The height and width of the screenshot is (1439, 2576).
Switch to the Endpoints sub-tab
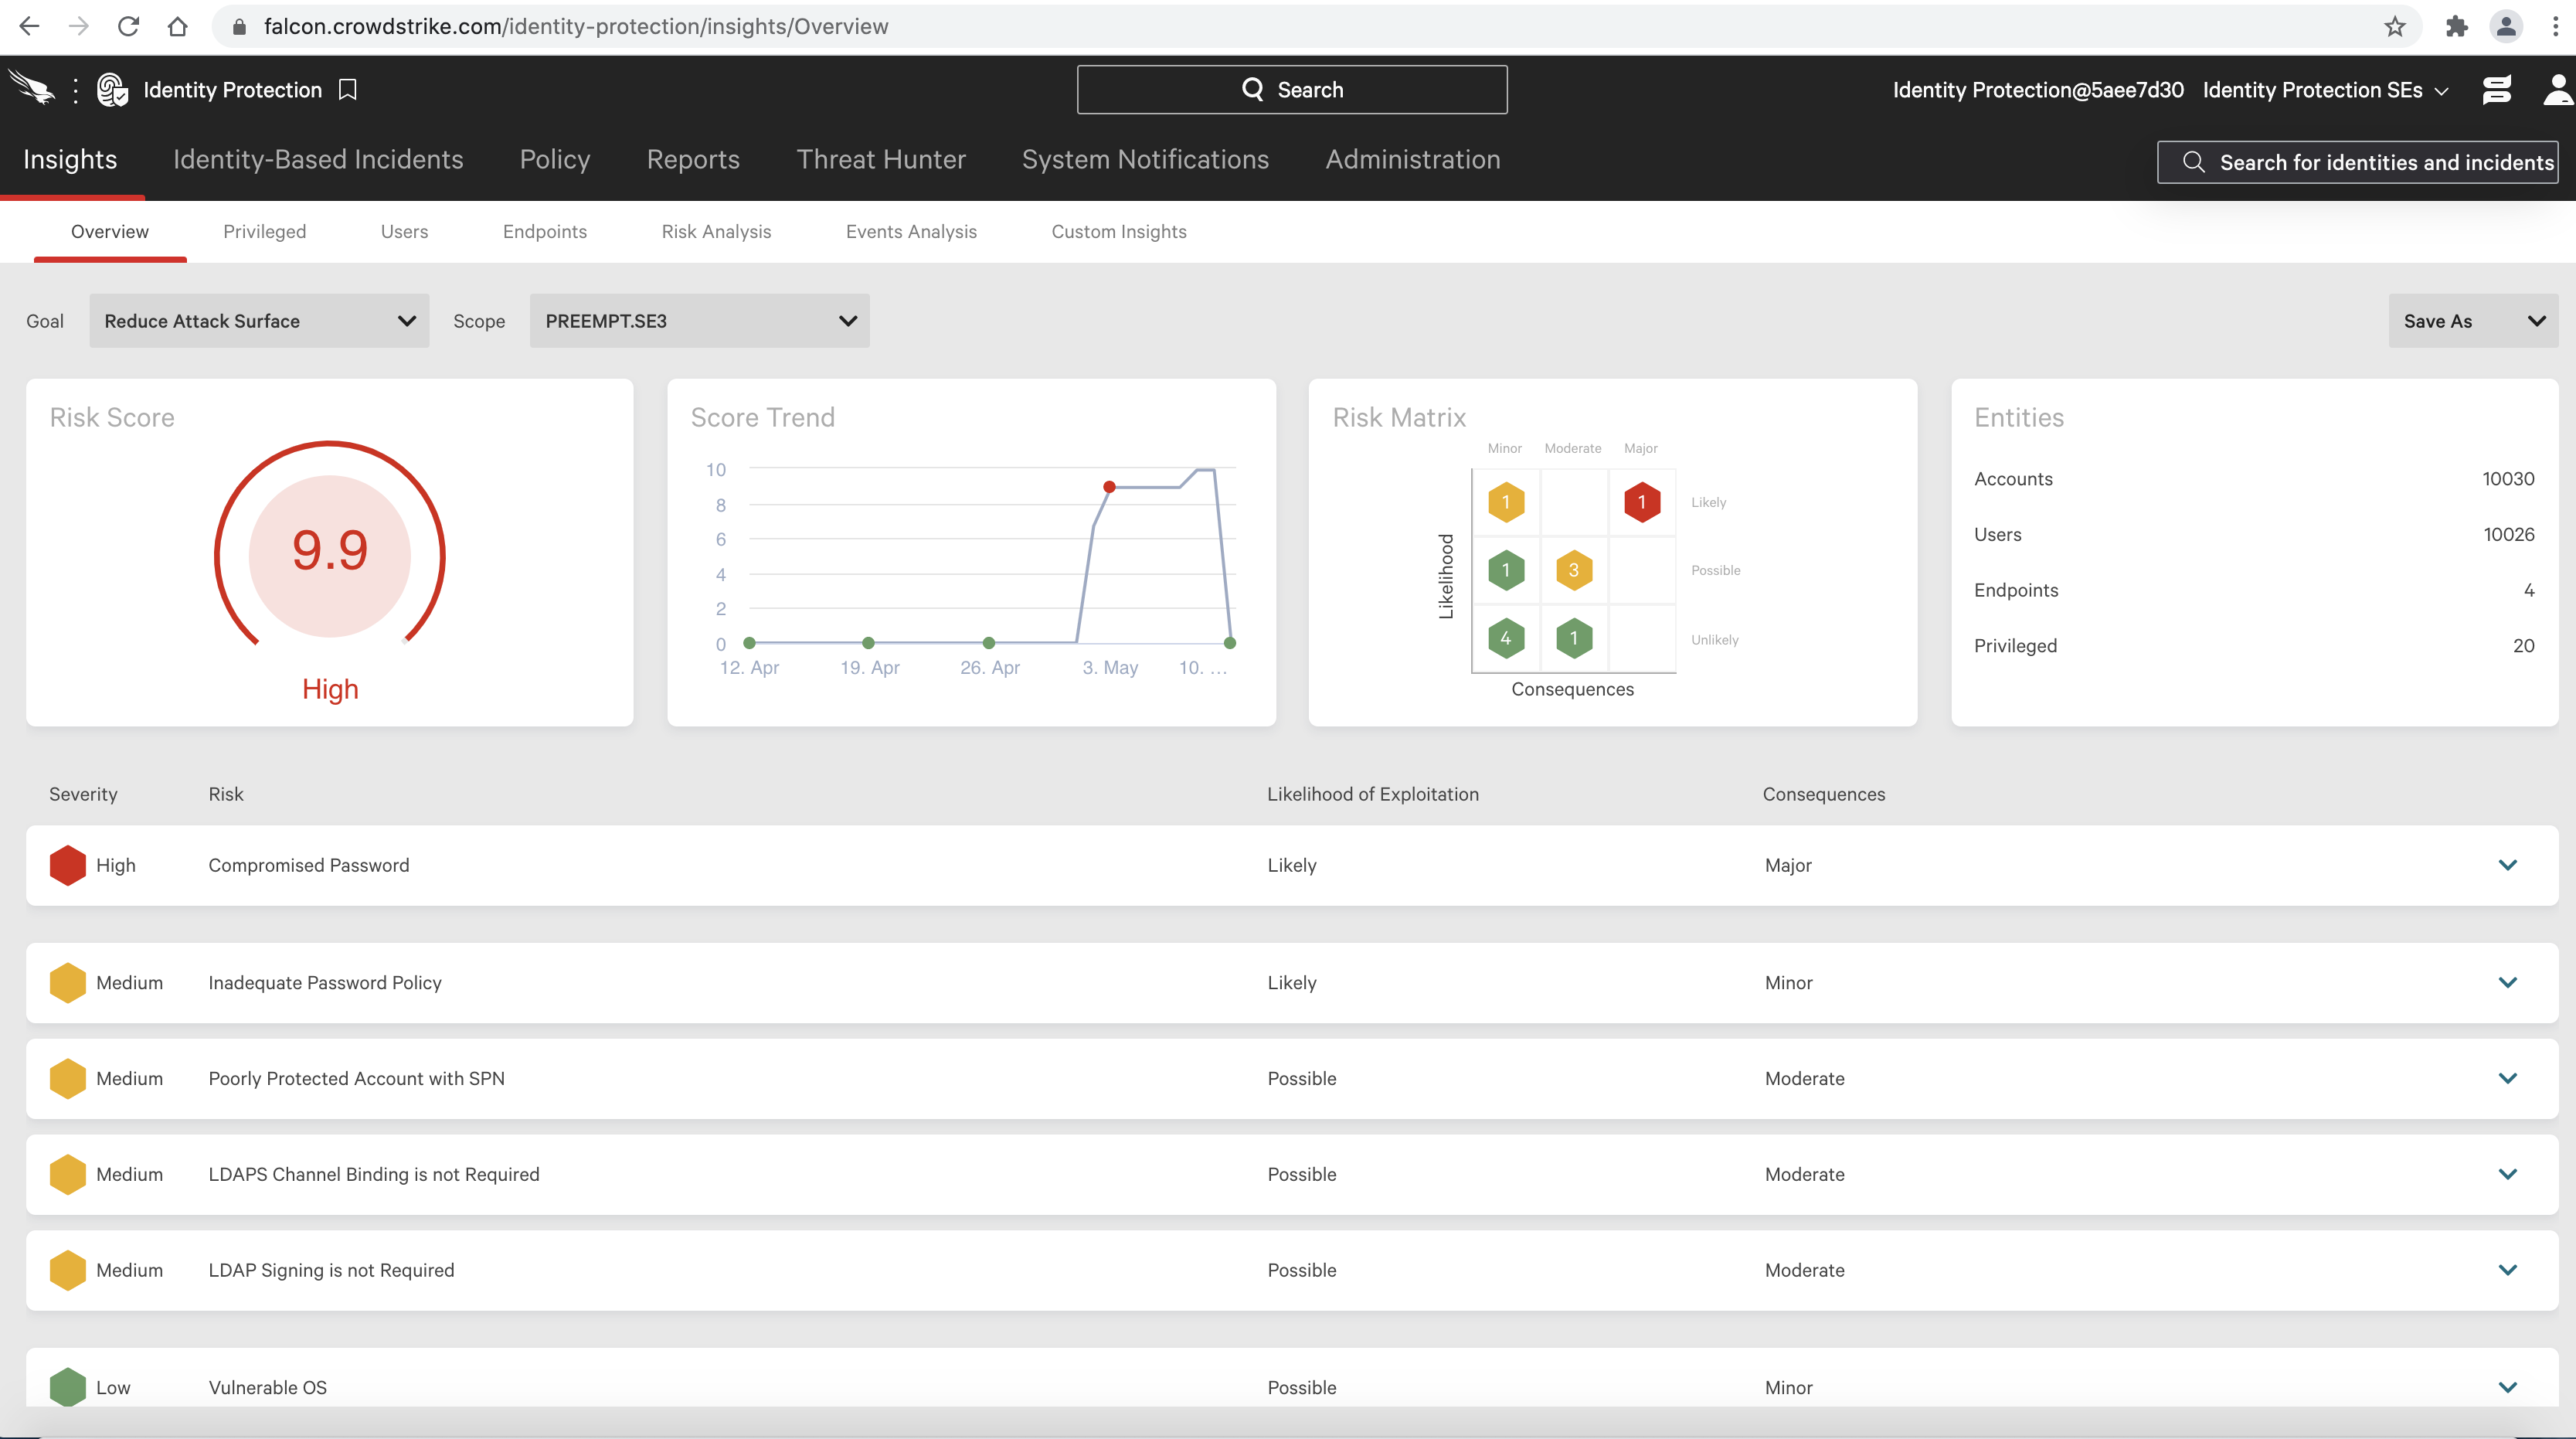click(x=545, y=231)
